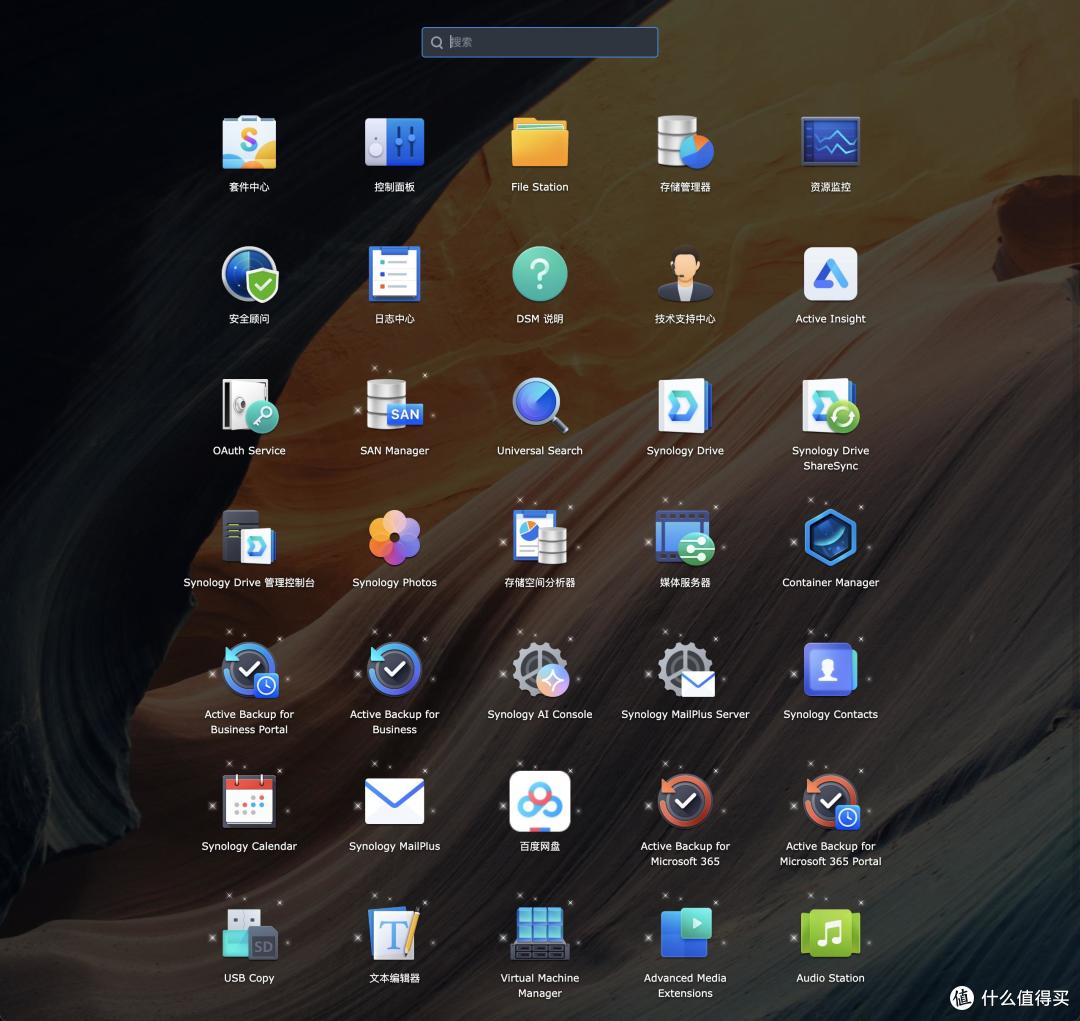The image size is (1080, 1021).
Task: Open Synology Calendar
Action: [x=249, y=801]
